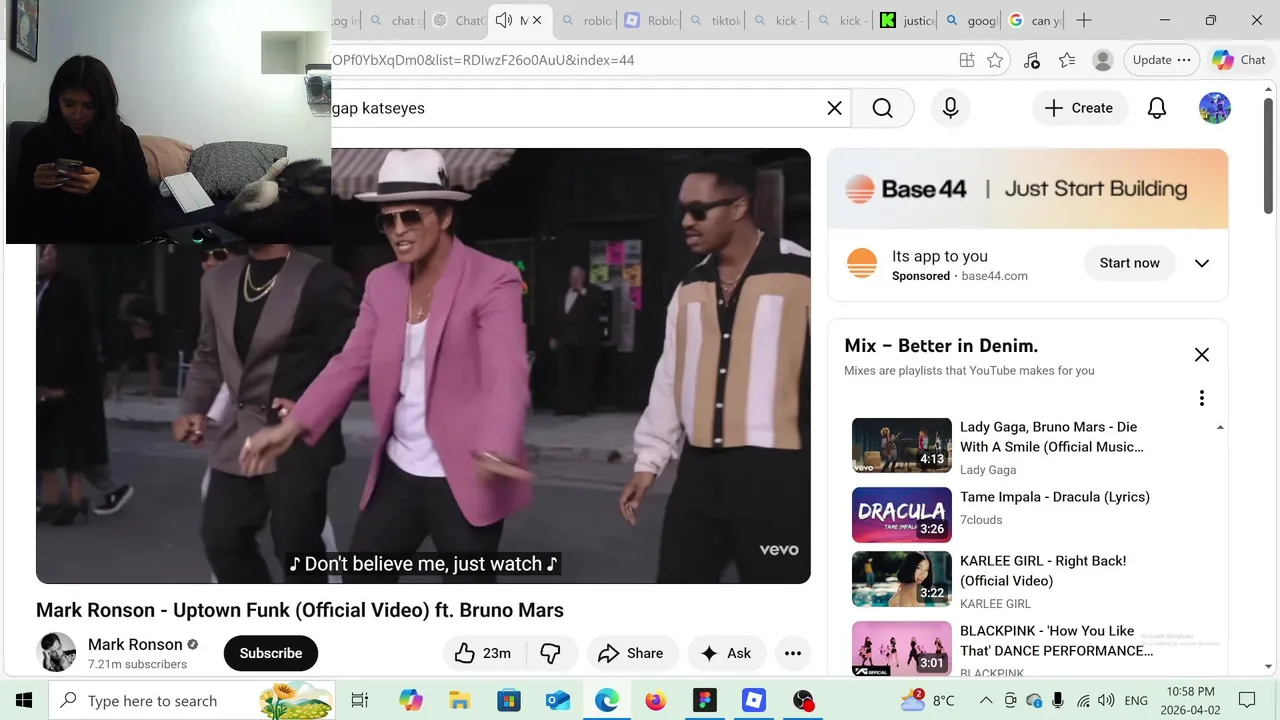
Task: Open the Windows Start menu
Action: click(x=23, y=700)
